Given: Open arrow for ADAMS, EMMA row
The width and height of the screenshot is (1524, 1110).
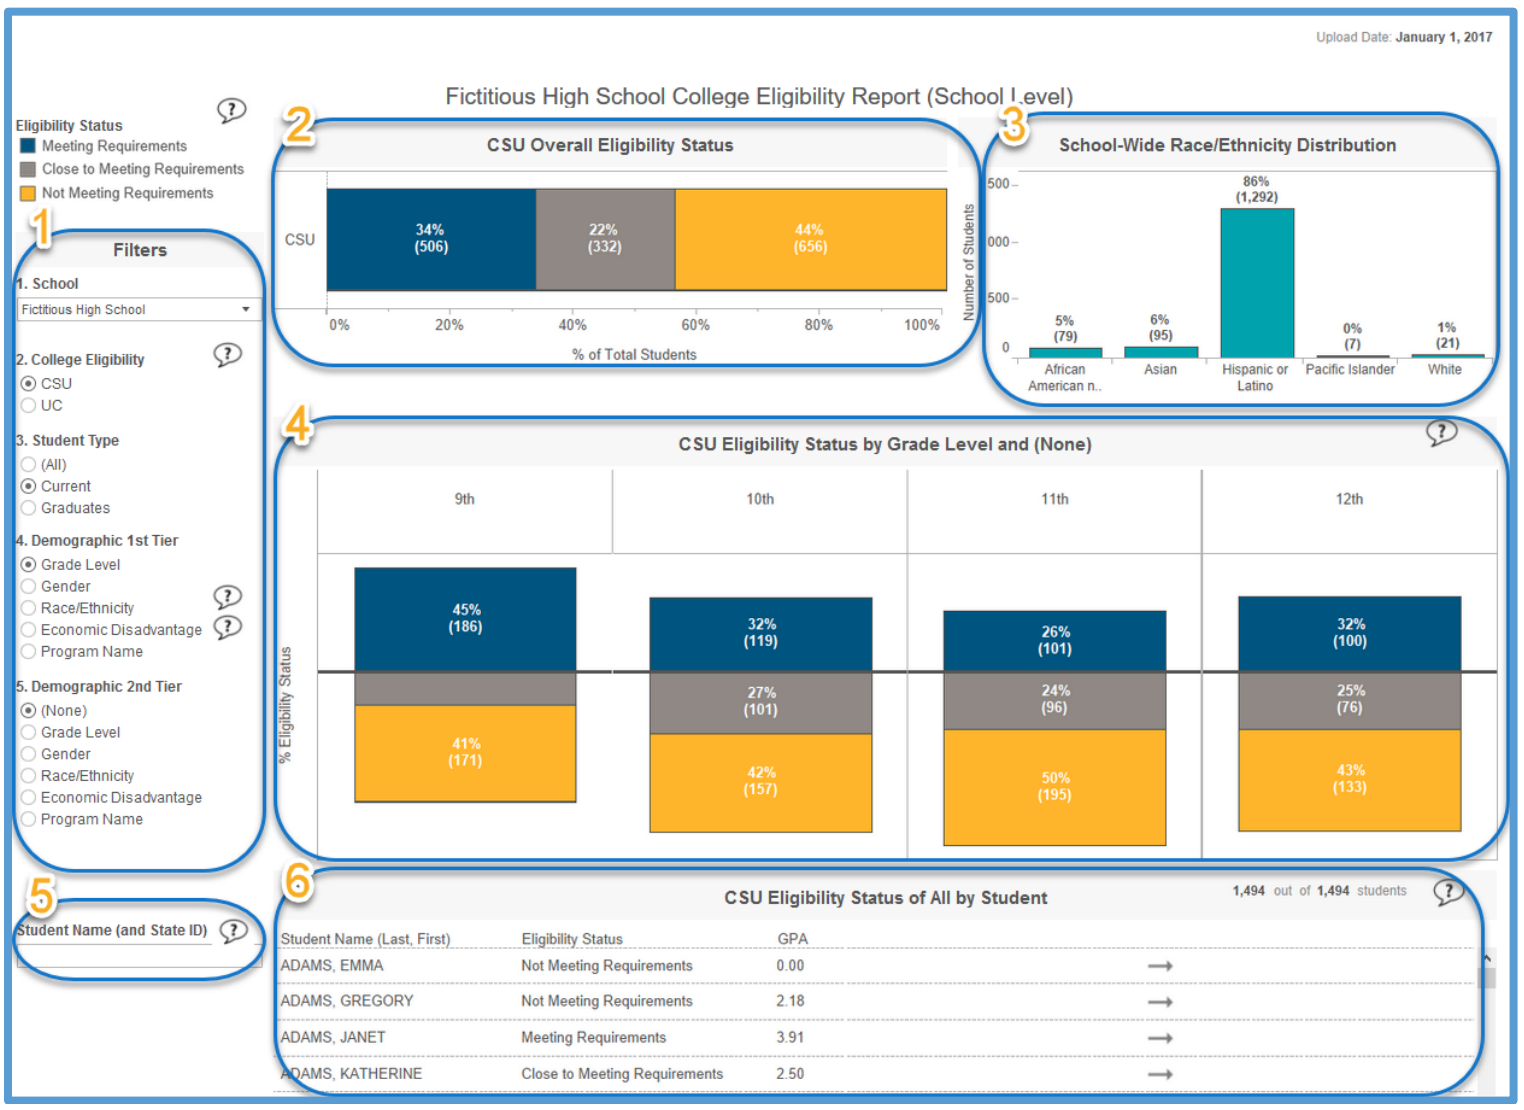Looking at the screenshot, I should [x=1160, y=966].
